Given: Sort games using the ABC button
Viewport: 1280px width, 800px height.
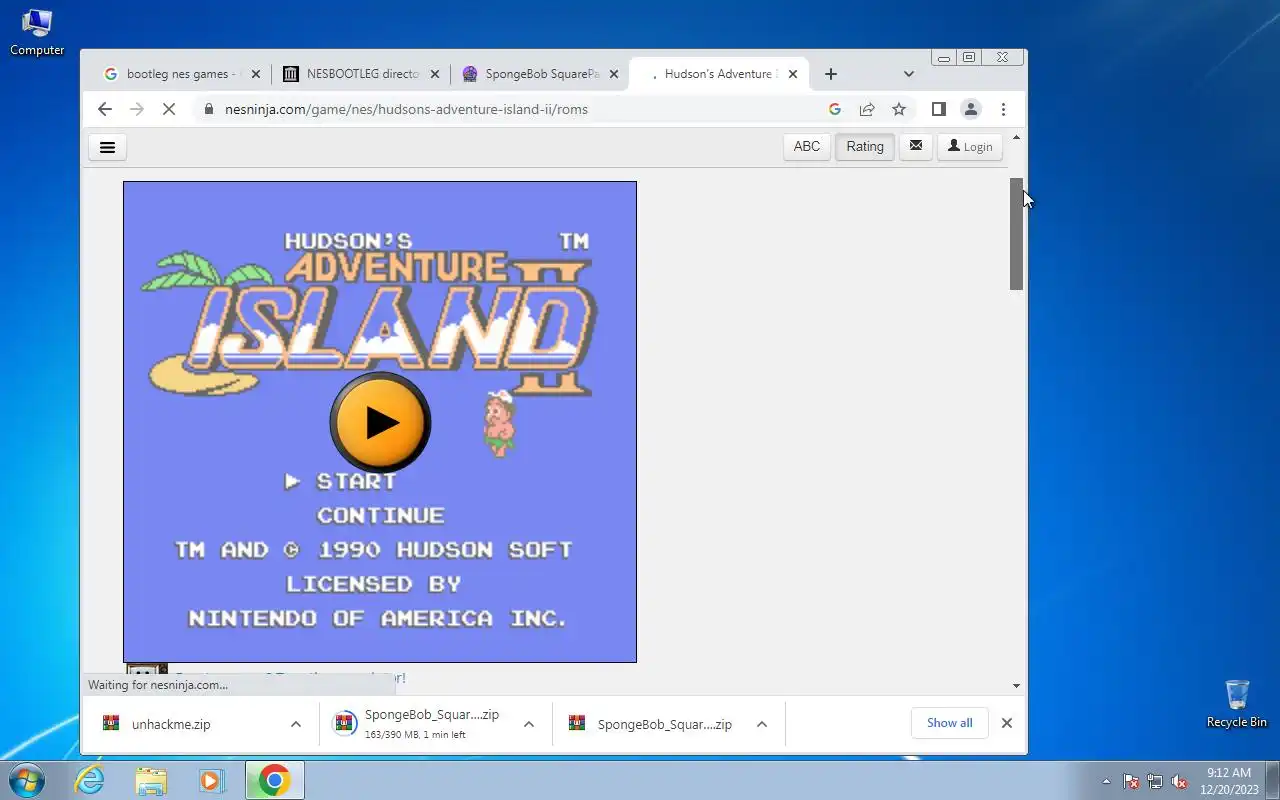Looking at the screenshot, I should pos(806,146).
